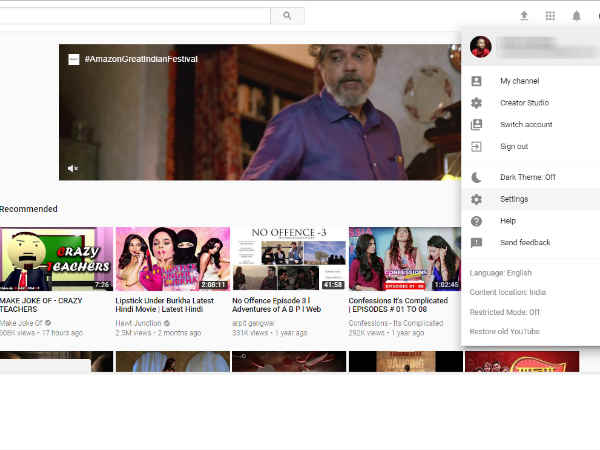Click '331K views - 1 year ago' text

269,333
